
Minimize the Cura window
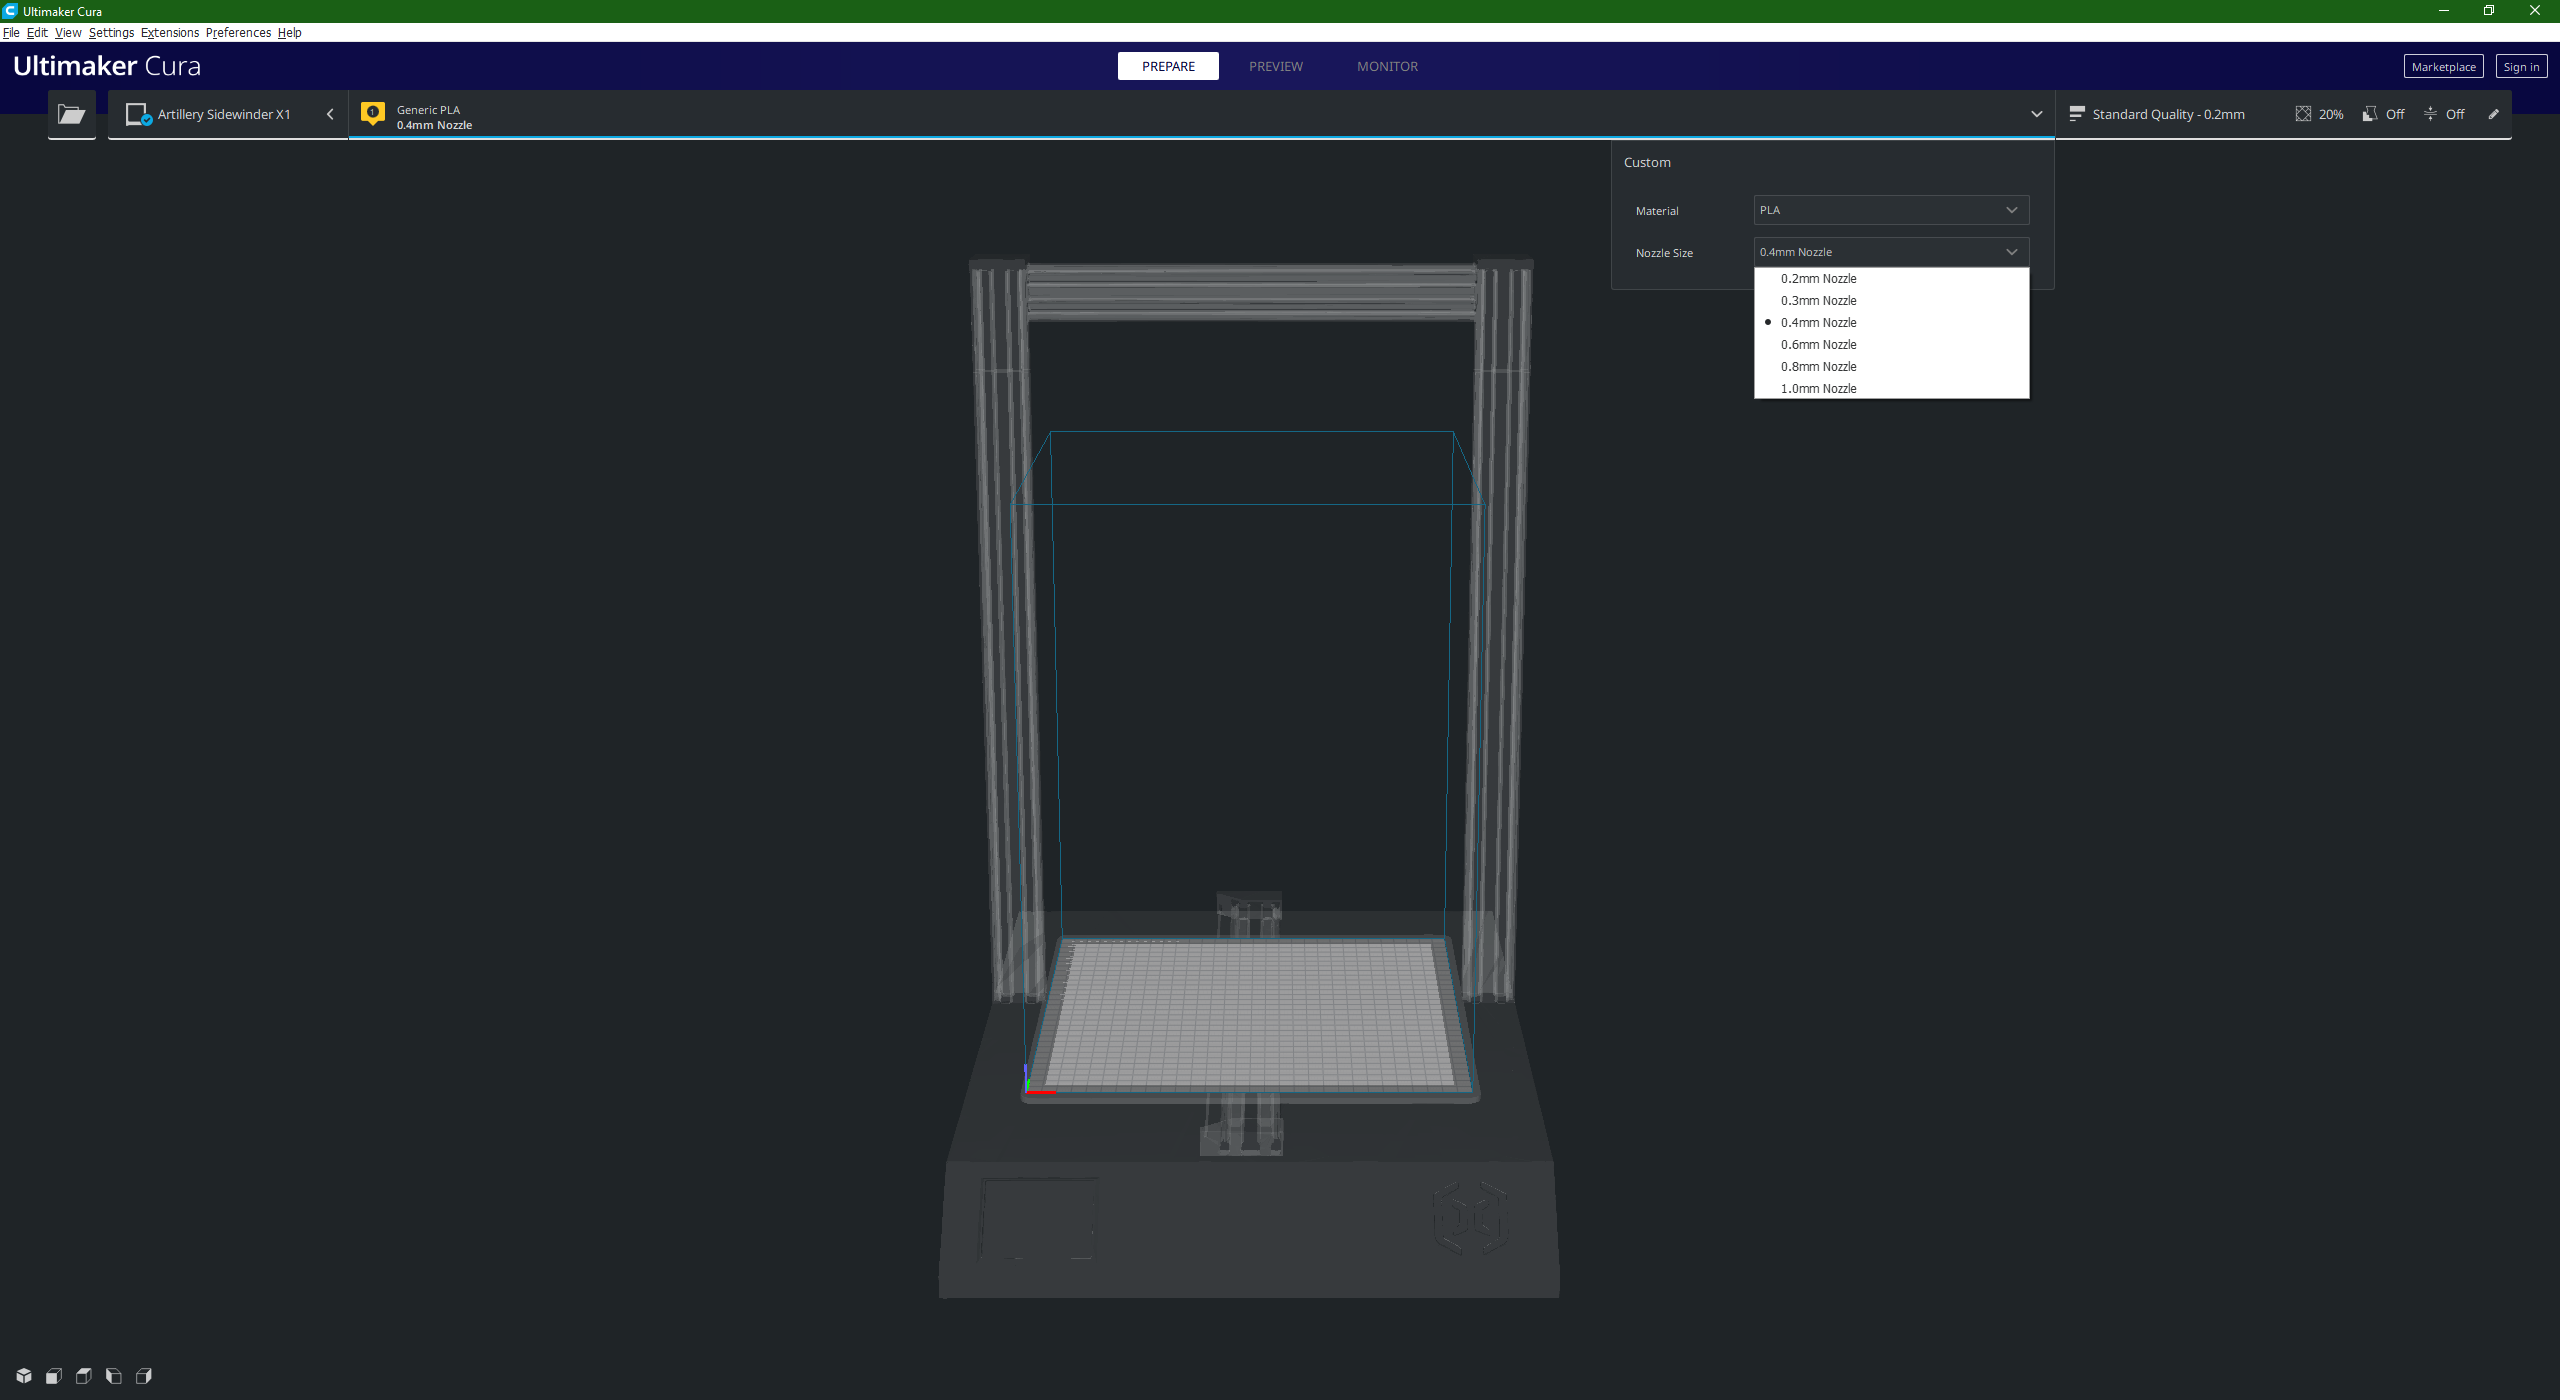[2443, 11]
